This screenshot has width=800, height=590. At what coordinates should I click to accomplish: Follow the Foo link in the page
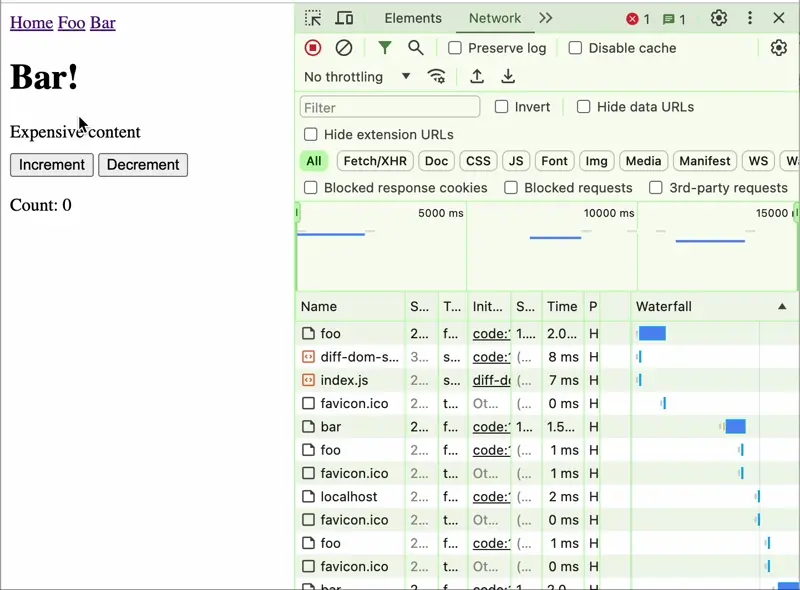pos(71,23)
